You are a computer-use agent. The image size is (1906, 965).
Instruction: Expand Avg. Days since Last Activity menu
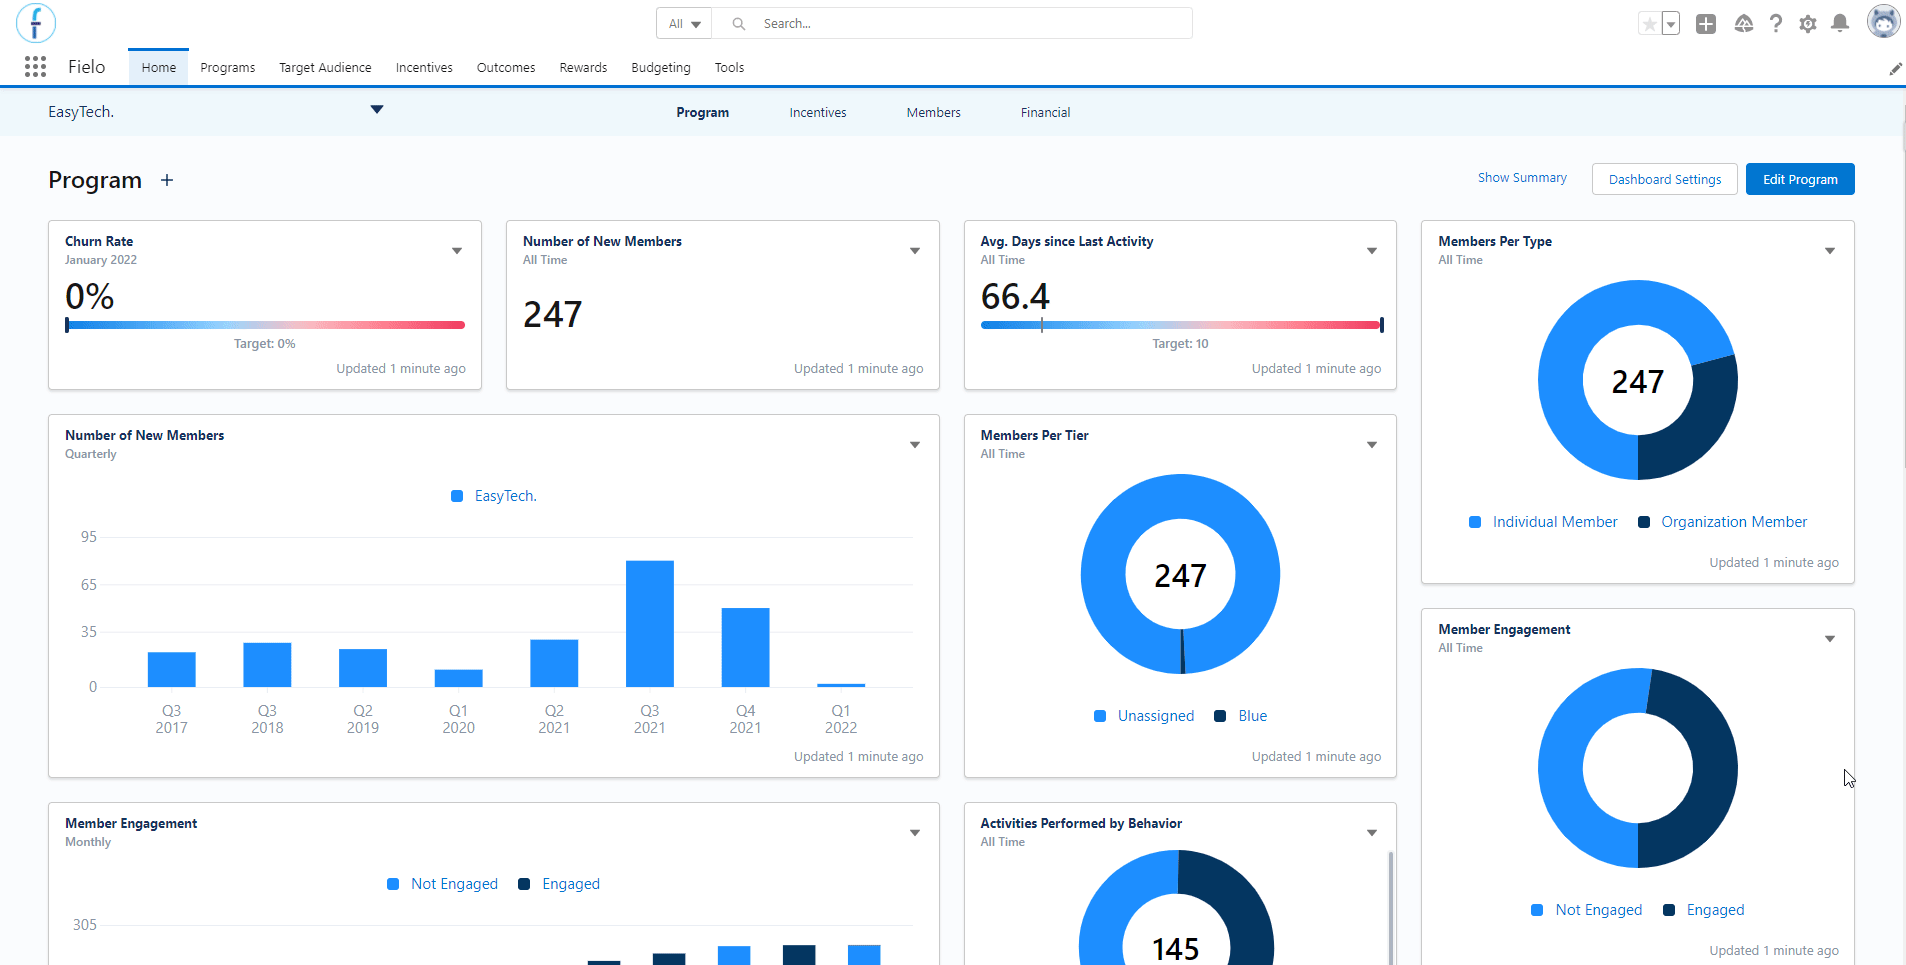point(1372,251)
